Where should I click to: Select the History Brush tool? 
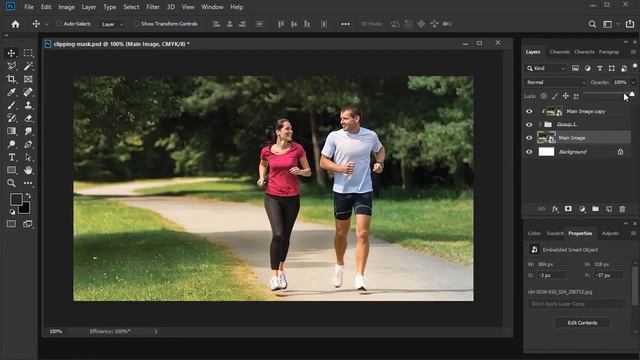point(11,118)
